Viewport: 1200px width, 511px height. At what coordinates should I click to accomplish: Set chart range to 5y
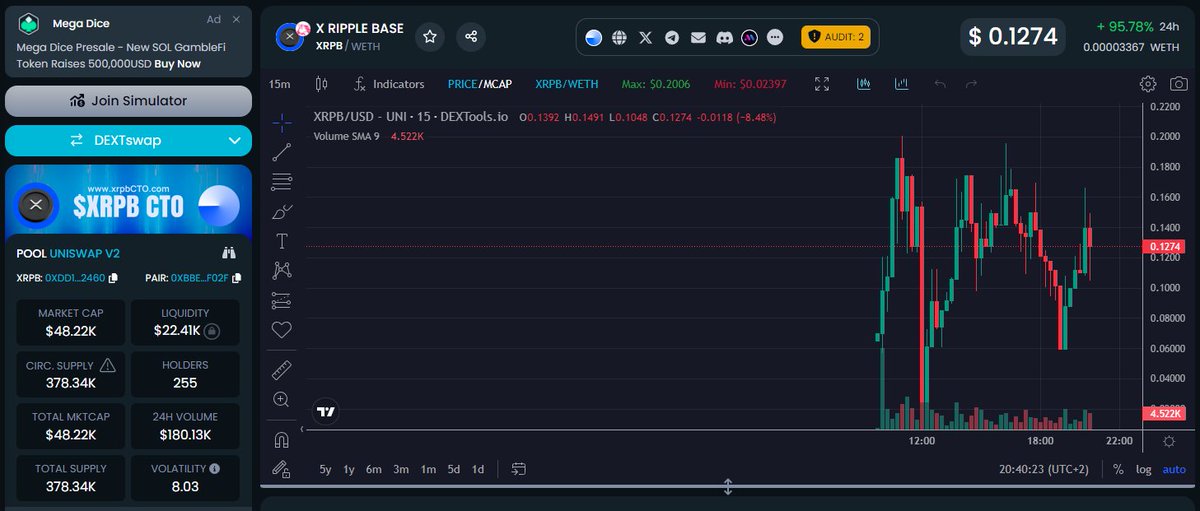point(325,469)
